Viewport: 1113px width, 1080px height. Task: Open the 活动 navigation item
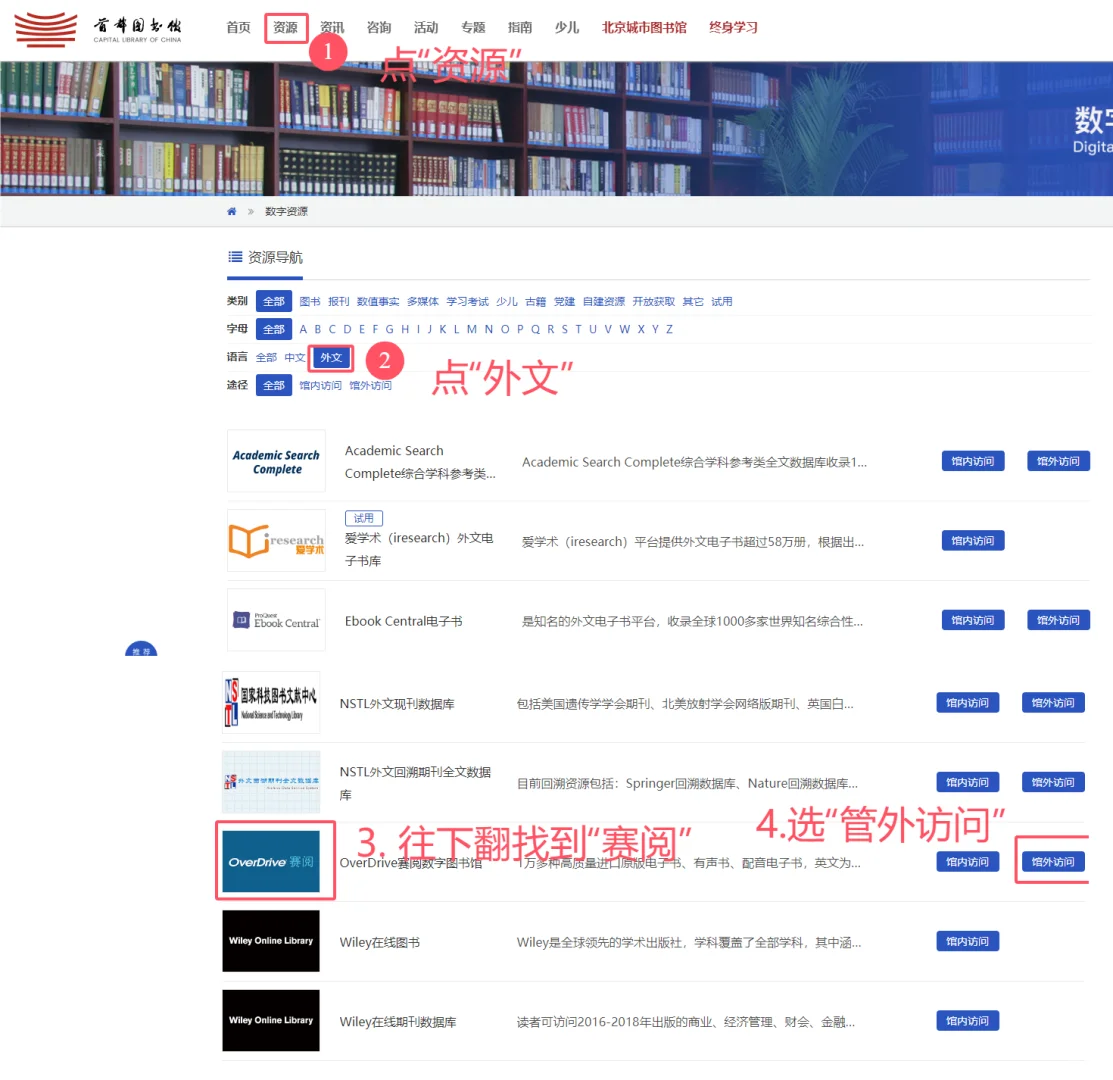(x=426, y=28)
